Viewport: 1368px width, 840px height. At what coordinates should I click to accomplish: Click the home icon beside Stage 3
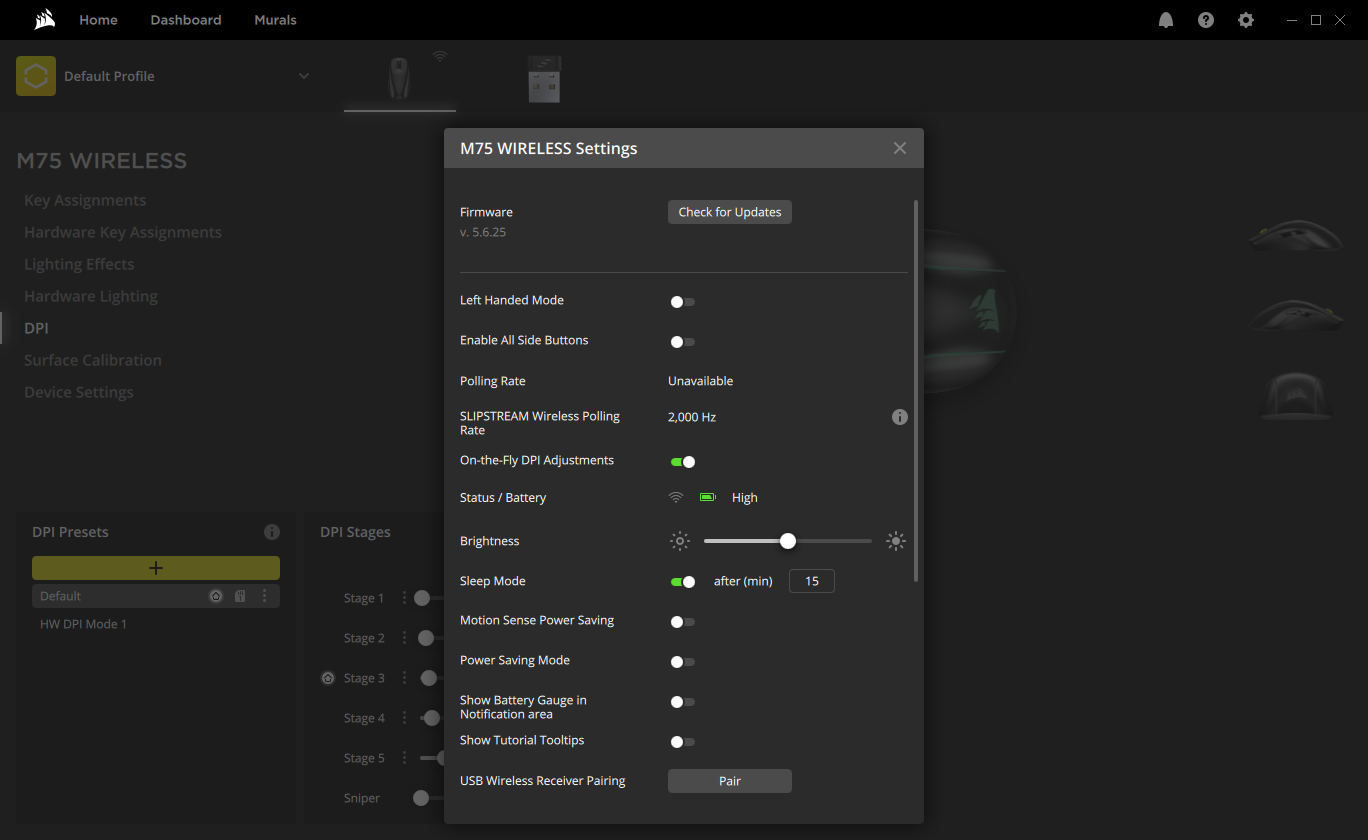328,678
